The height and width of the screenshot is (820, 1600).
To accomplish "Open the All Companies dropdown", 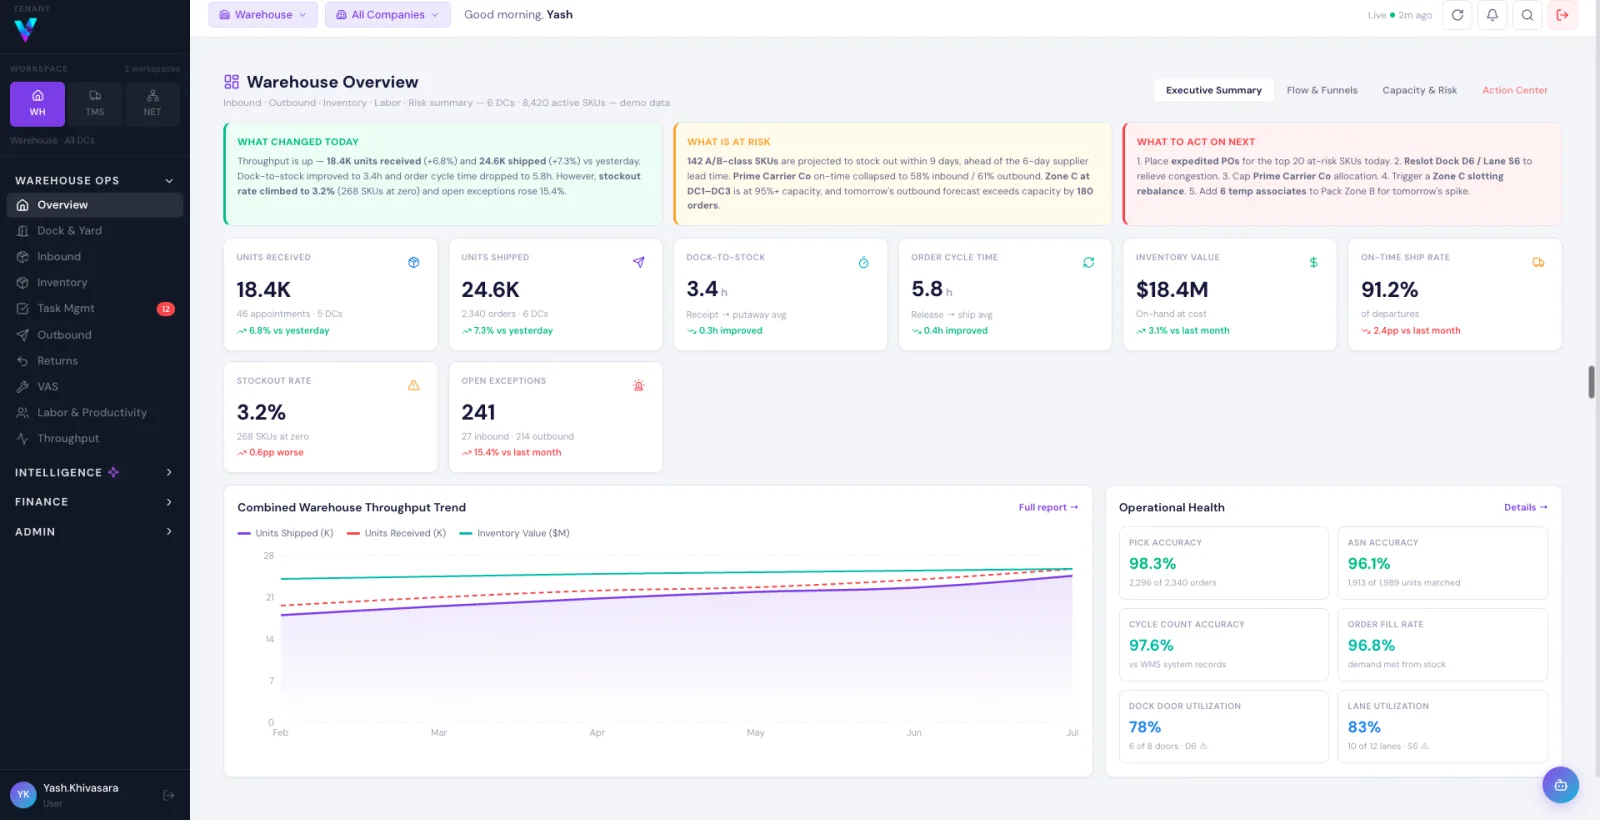I will [x=387, y=15].
